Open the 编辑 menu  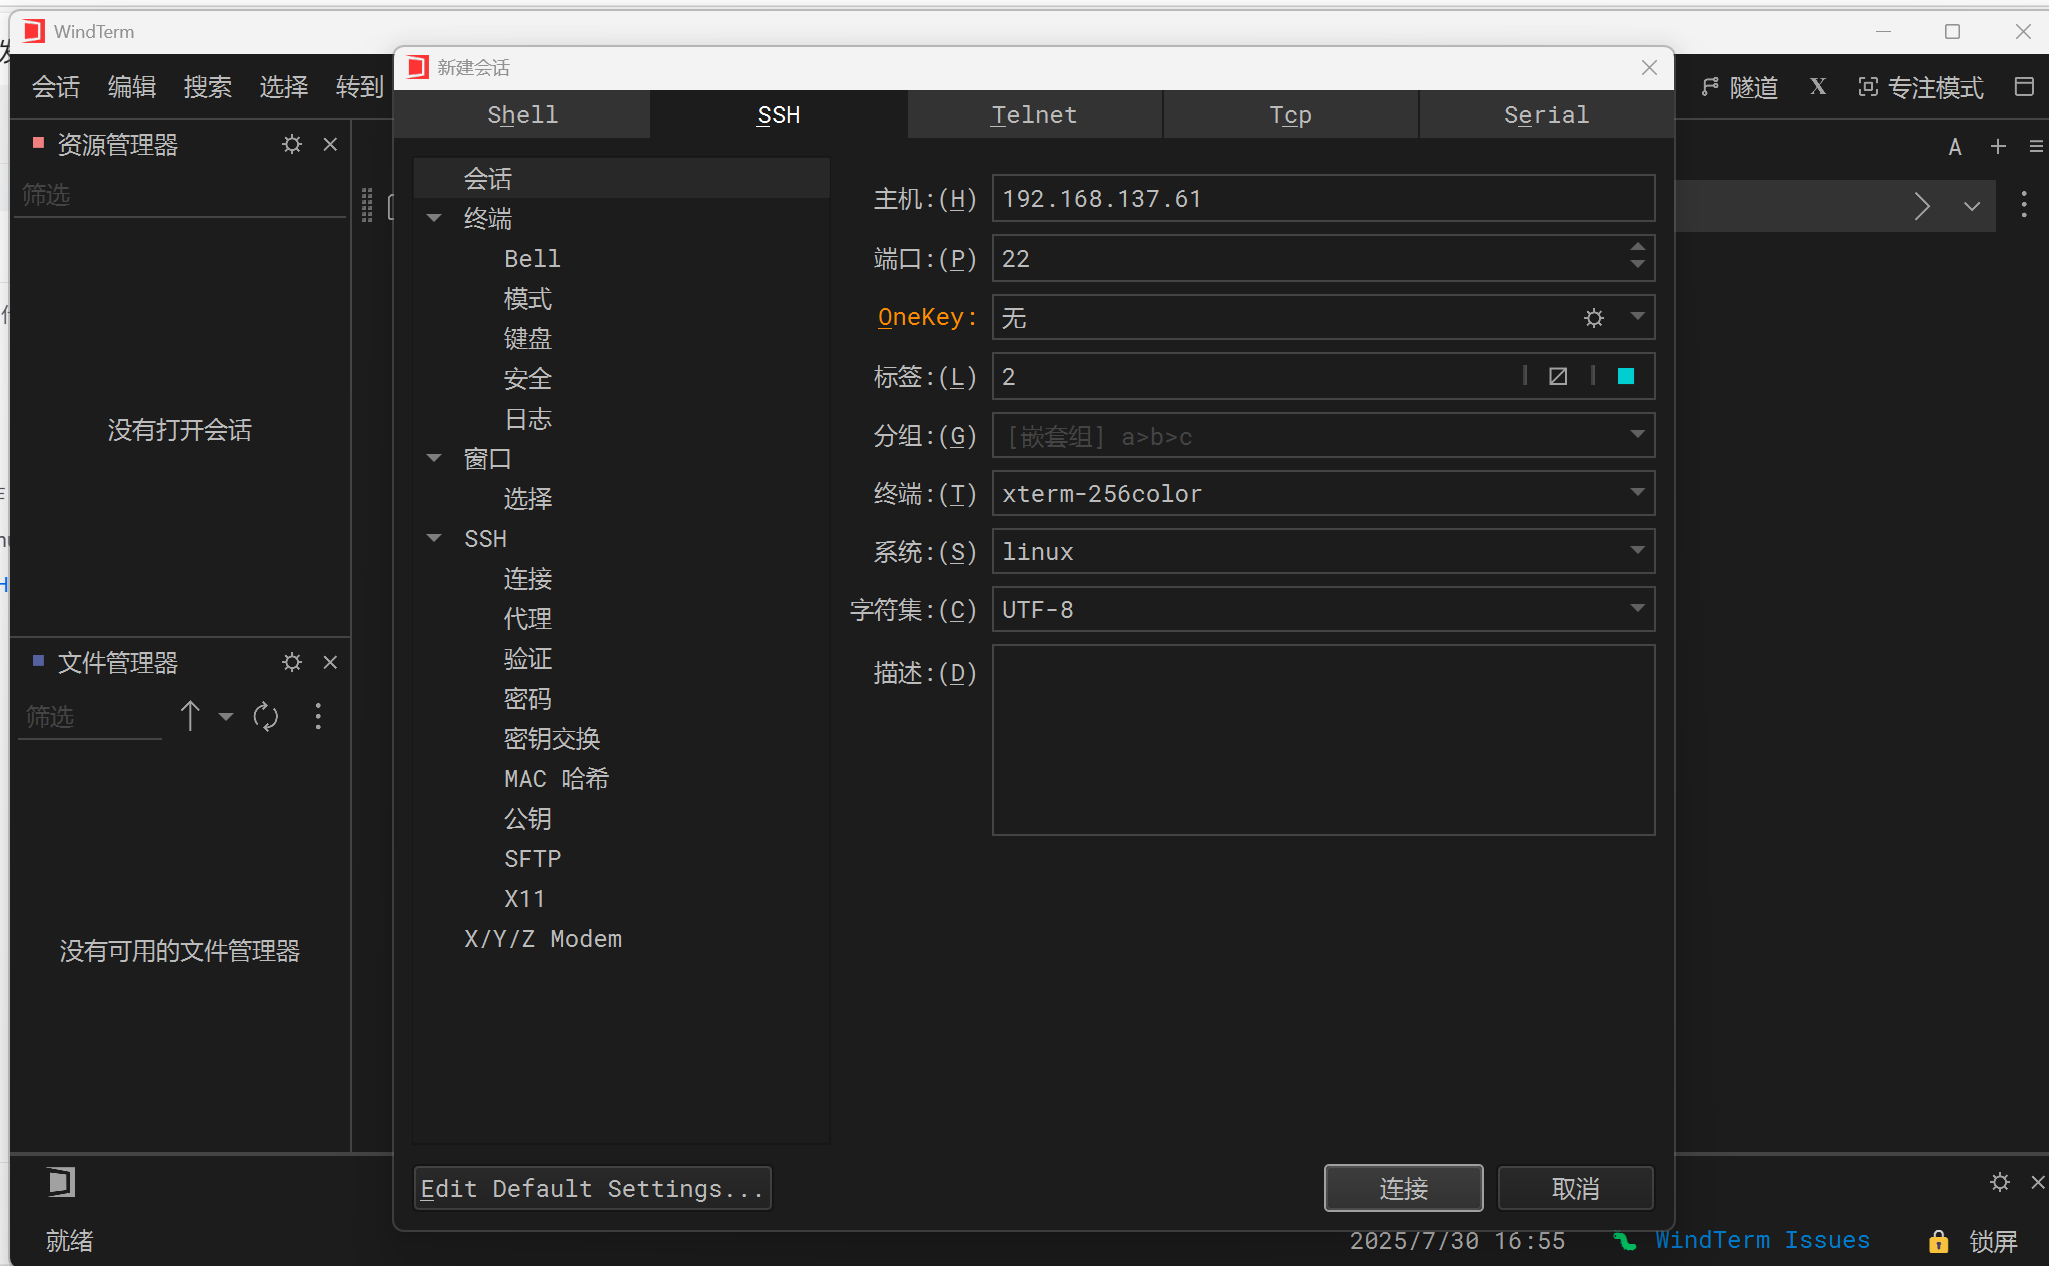coord(131,87)
